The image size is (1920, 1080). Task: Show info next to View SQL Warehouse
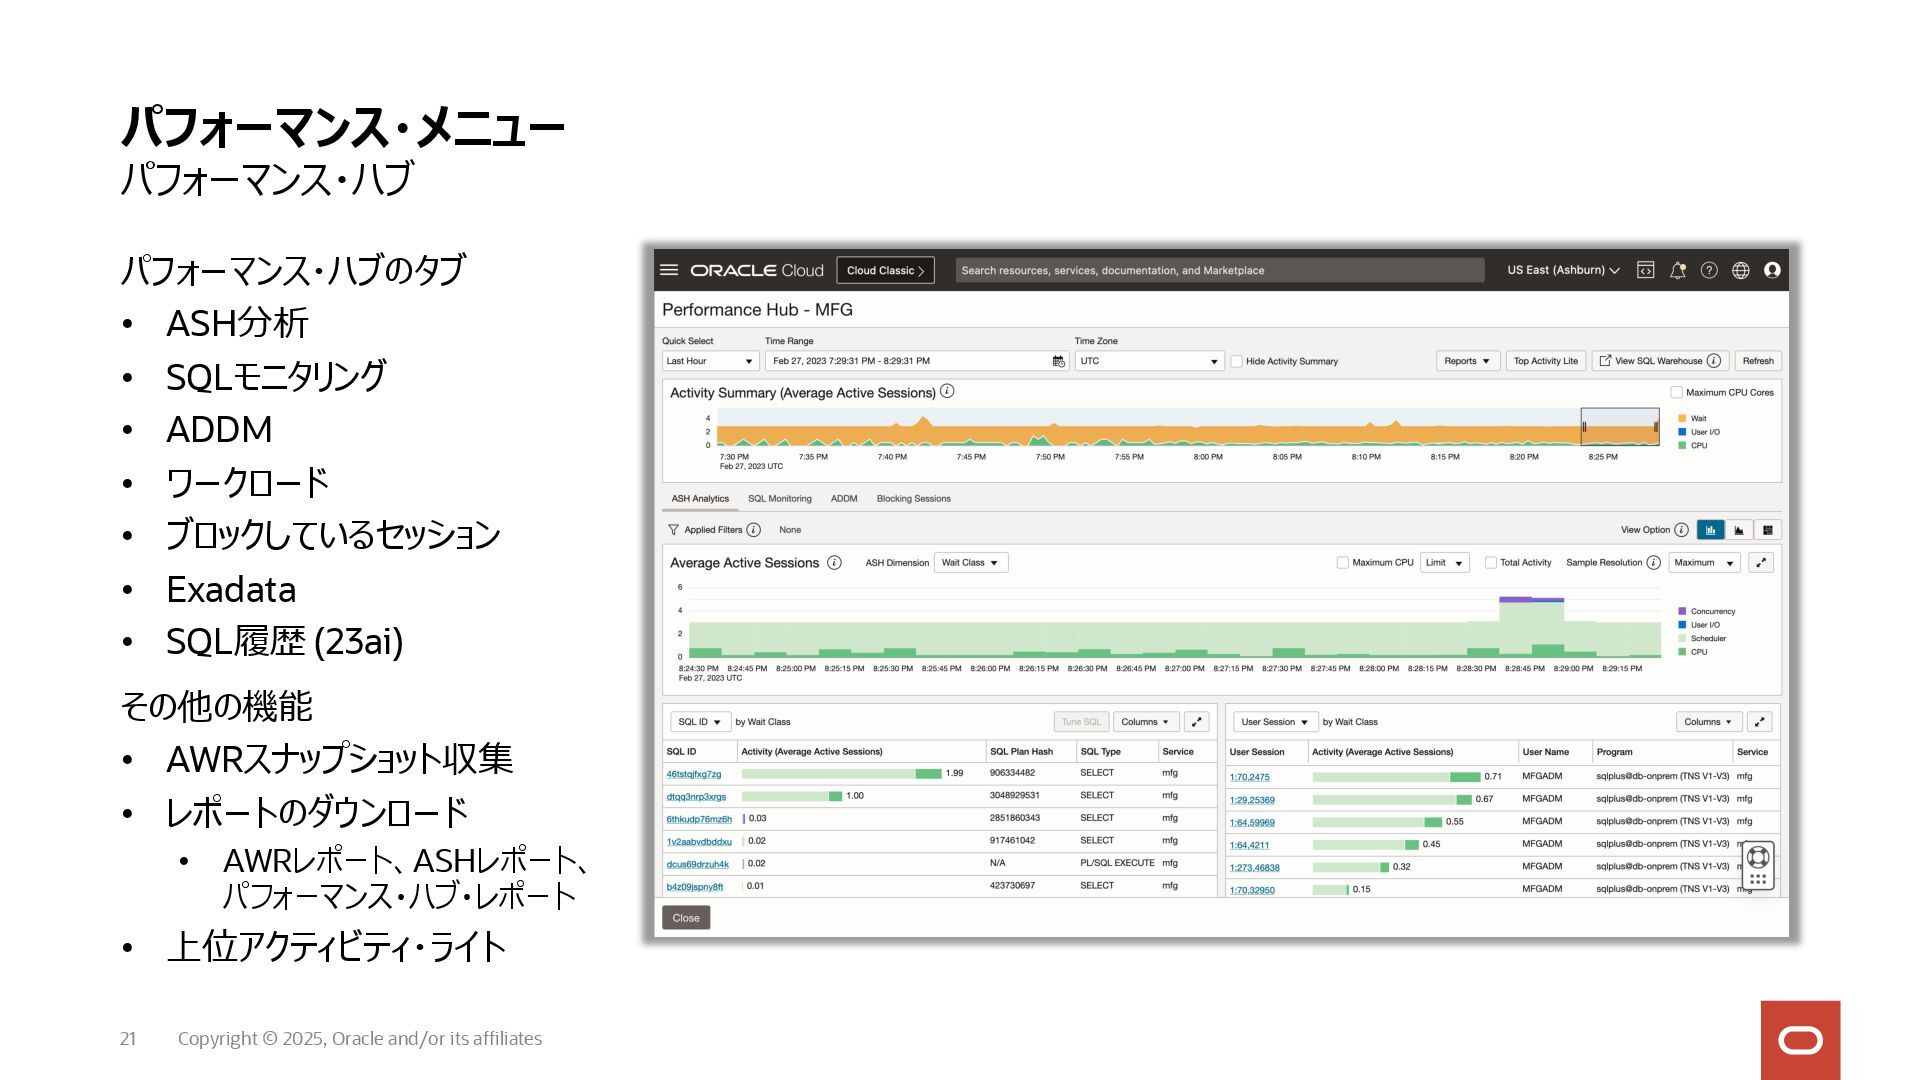click(1713, 361)
